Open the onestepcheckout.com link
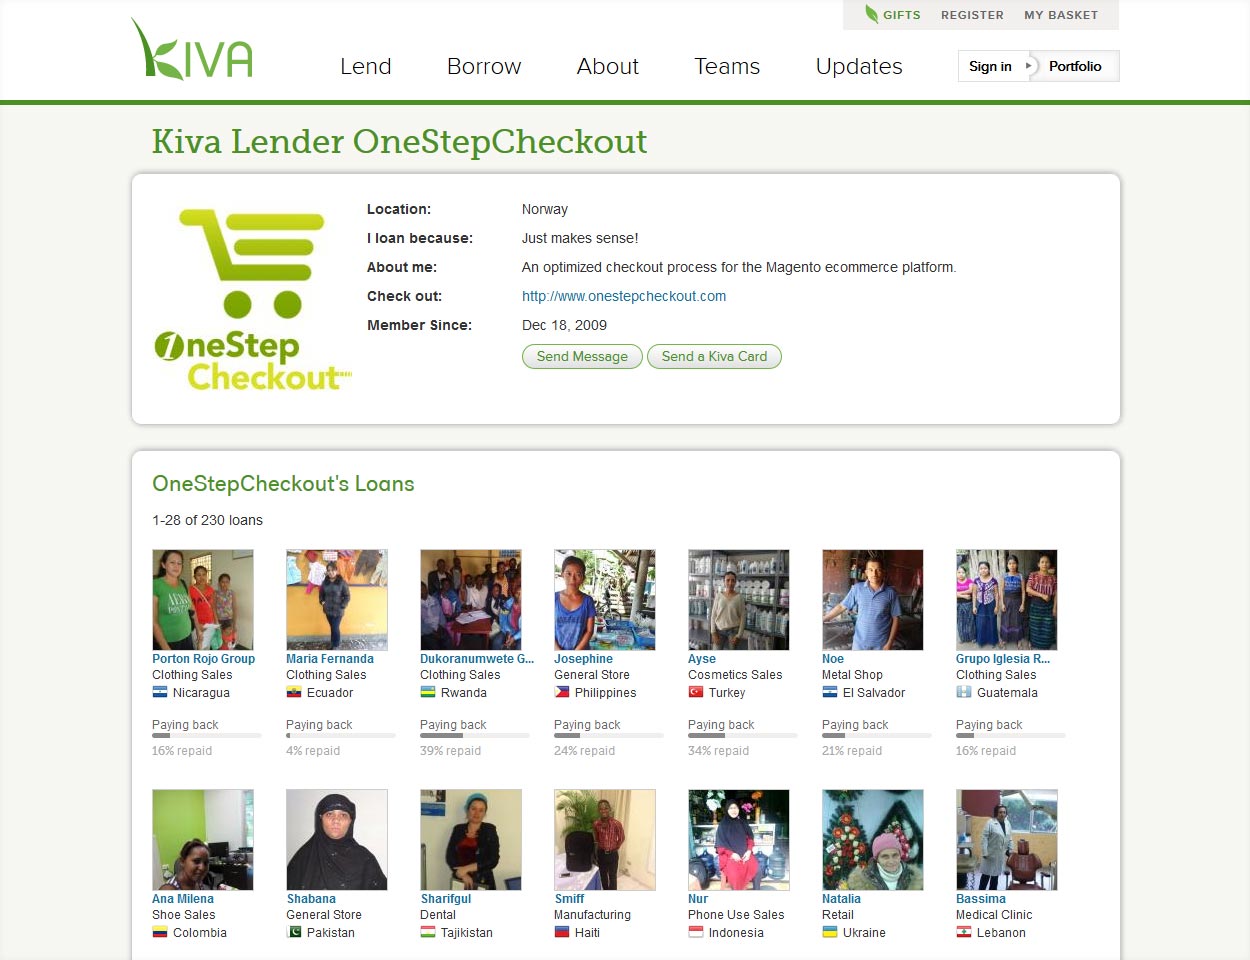 click(x=624, y=296)
